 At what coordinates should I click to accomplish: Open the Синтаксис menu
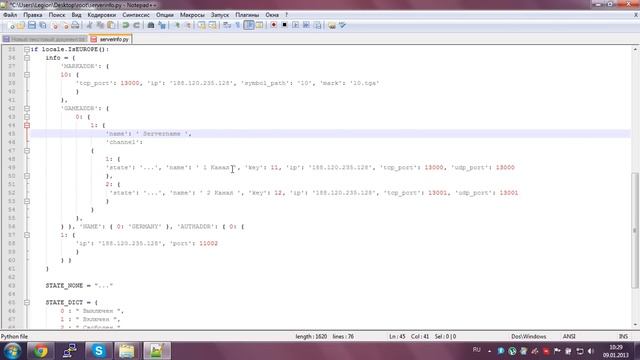click(x=136, y=15)
